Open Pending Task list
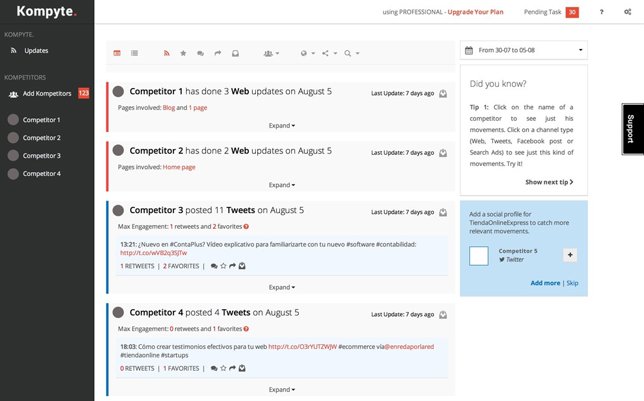This screenshot has height=401, width=644. [542, 12]
